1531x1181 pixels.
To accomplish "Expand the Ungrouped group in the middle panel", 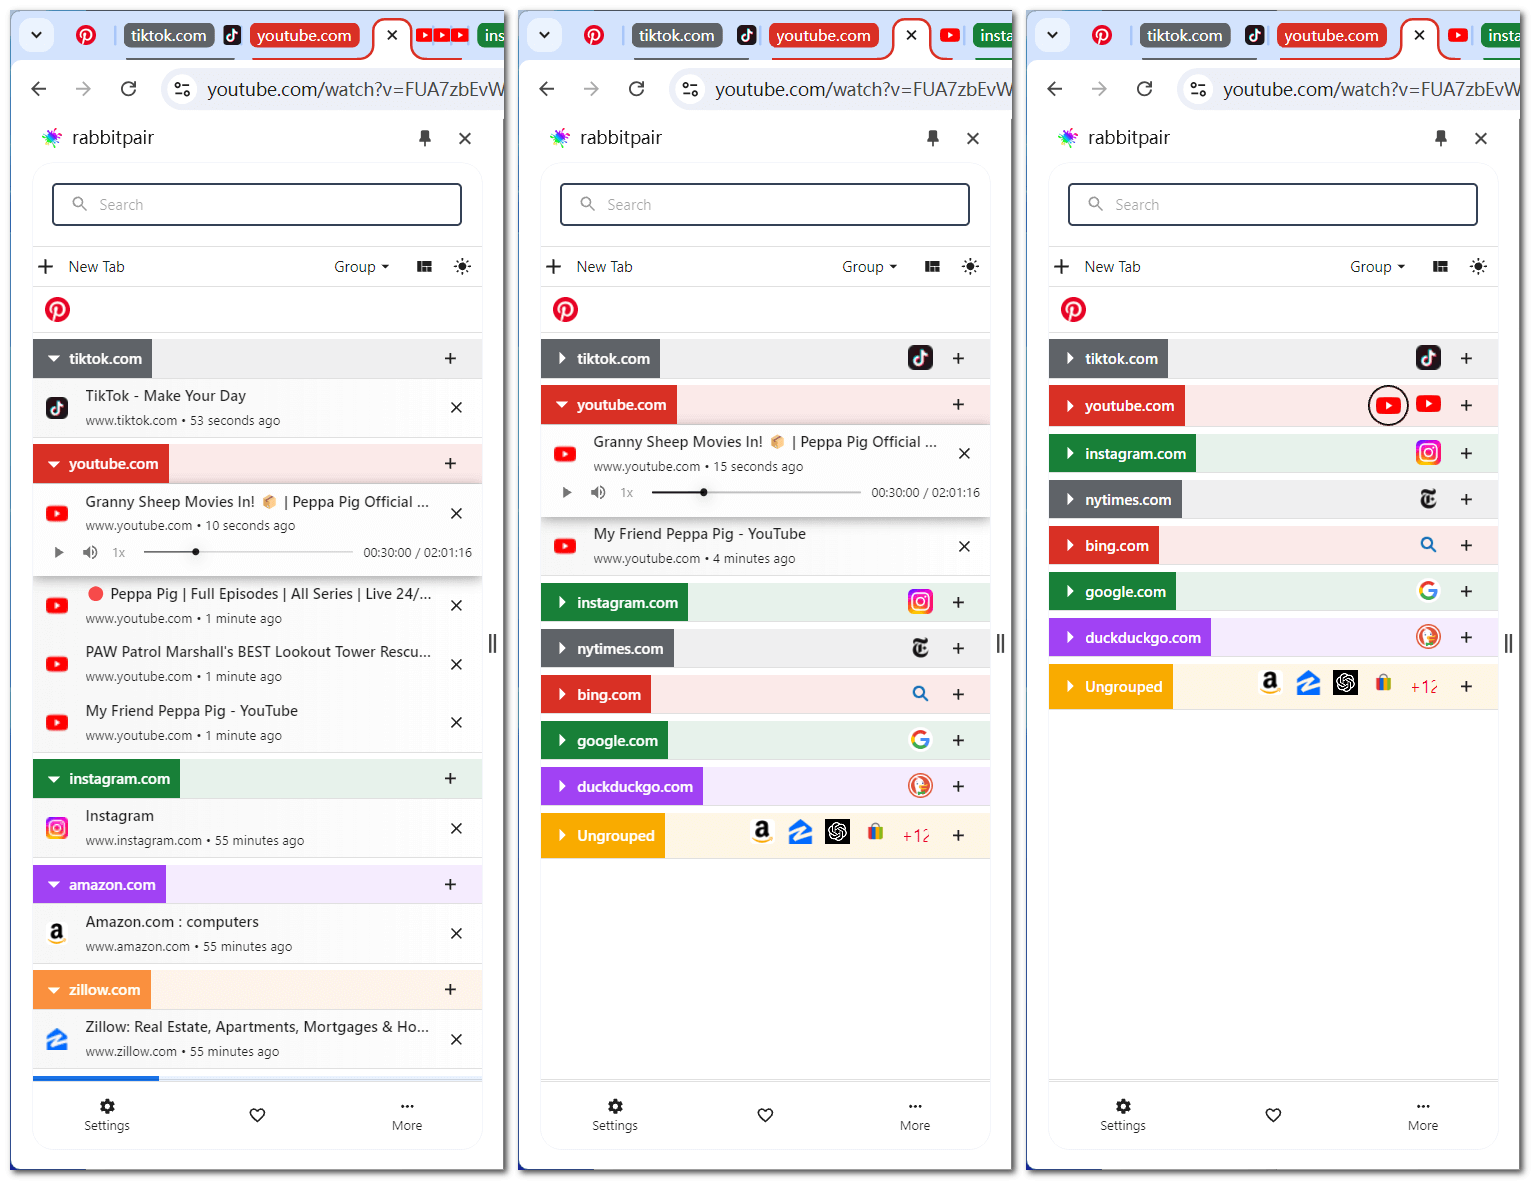I will tap(562, 836).
